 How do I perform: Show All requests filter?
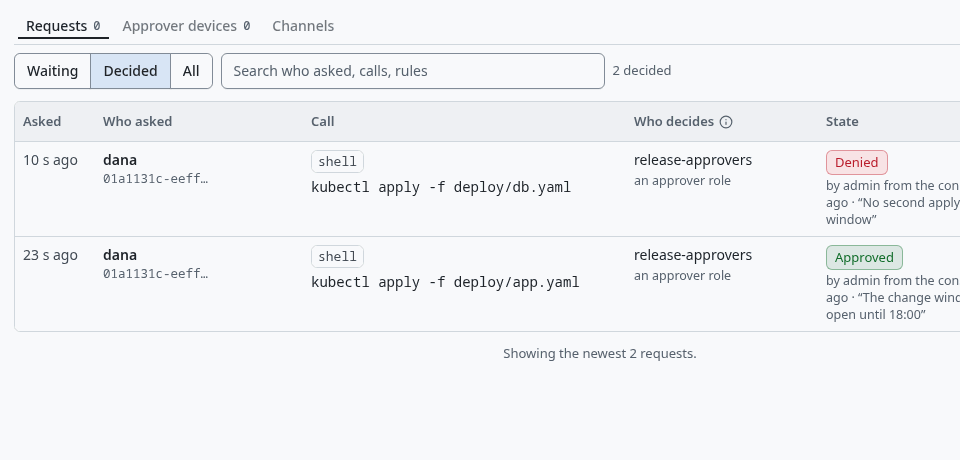(191, 71)
